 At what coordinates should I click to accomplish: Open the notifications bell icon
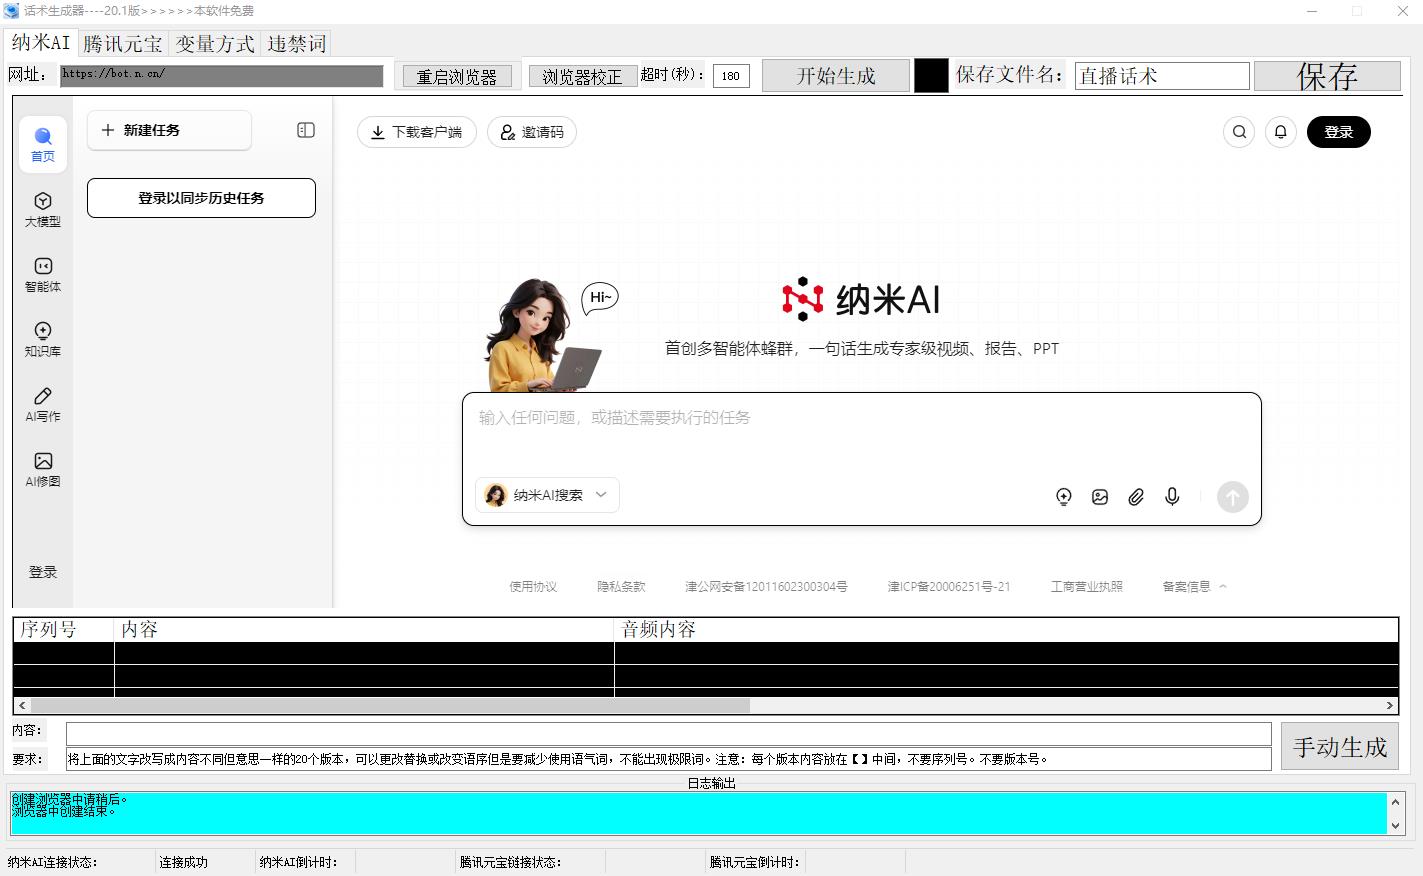coord(1281,132)
